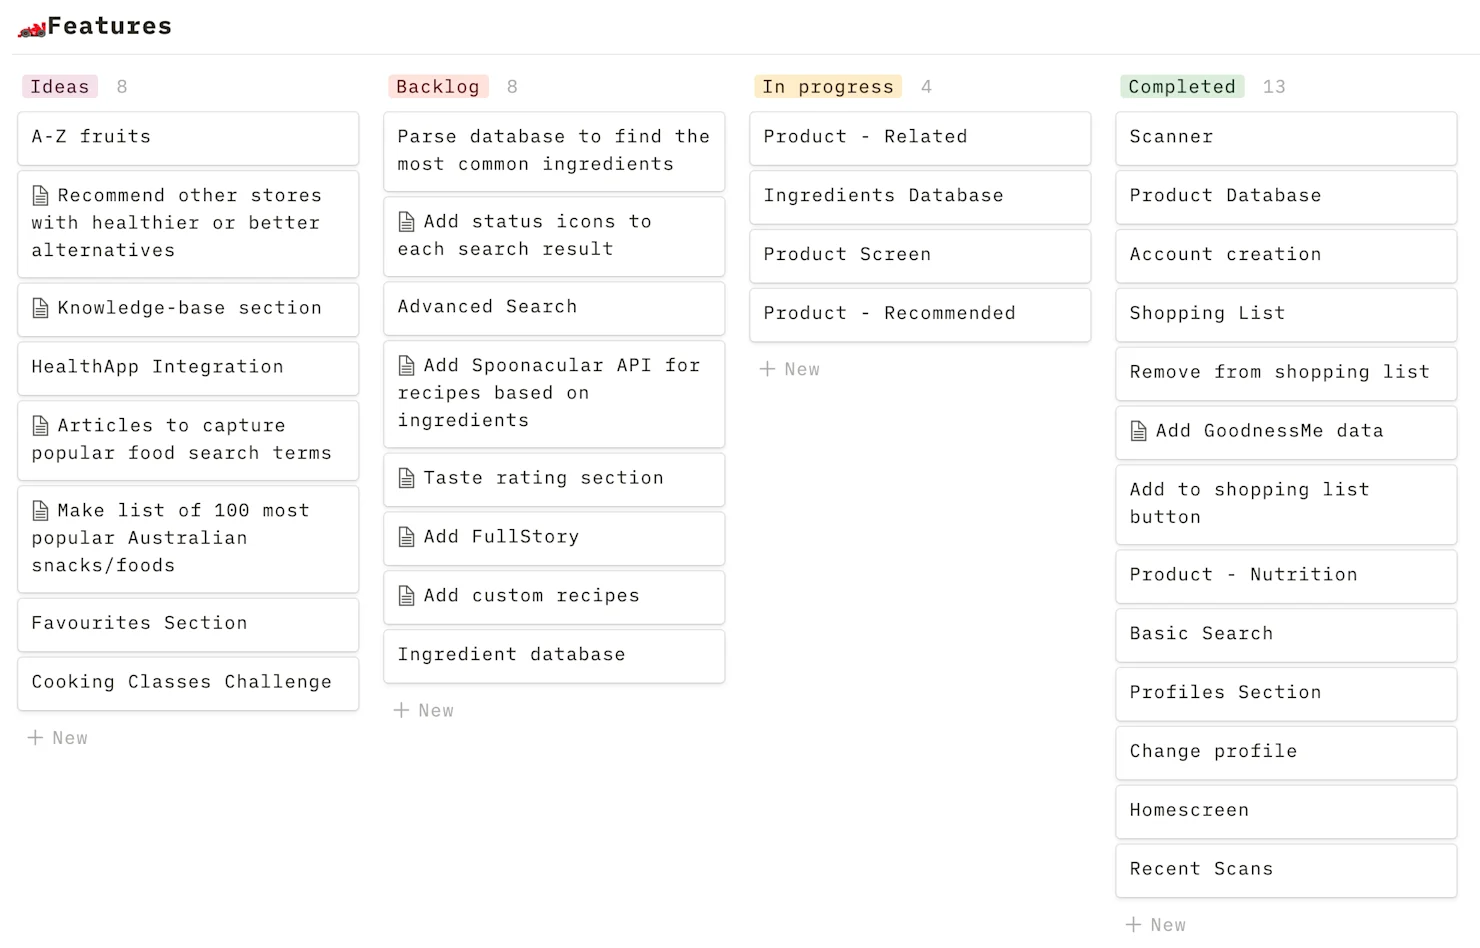The image size is (1480, 948).
Task: Select the green Completed column tag
Action: point(1182,87)
